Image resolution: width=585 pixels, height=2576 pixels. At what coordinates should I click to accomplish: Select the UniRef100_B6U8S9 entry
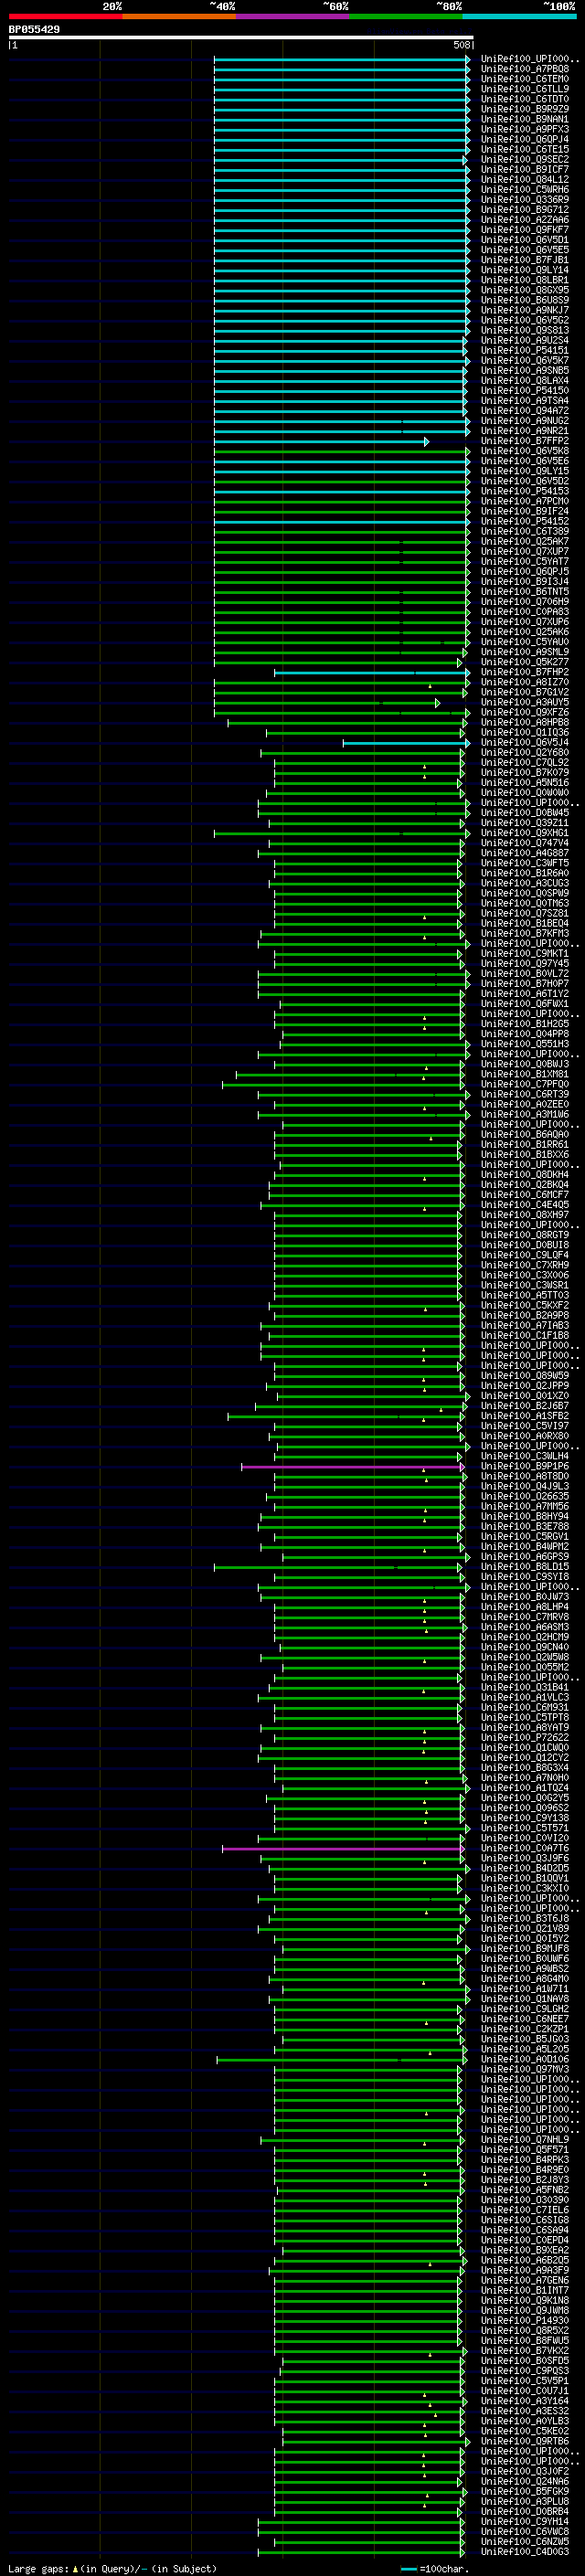click(525, 300)
